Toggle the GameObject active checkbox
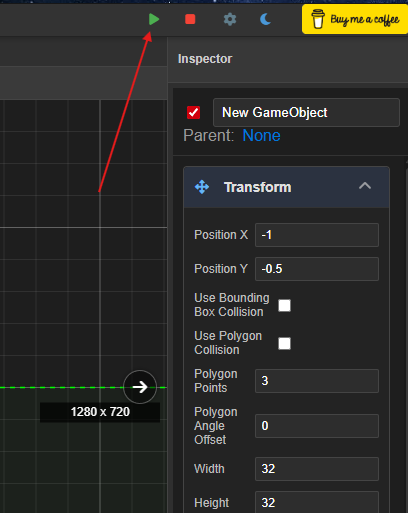The height and width of the screenshot is (513, 408). pyautogui.click(x=193, y=113)
